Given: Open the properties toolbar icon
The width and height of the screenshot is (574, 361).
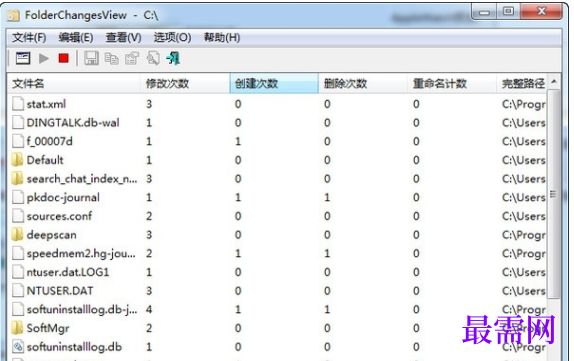Looking at the screenshot, I should (132, 58).
